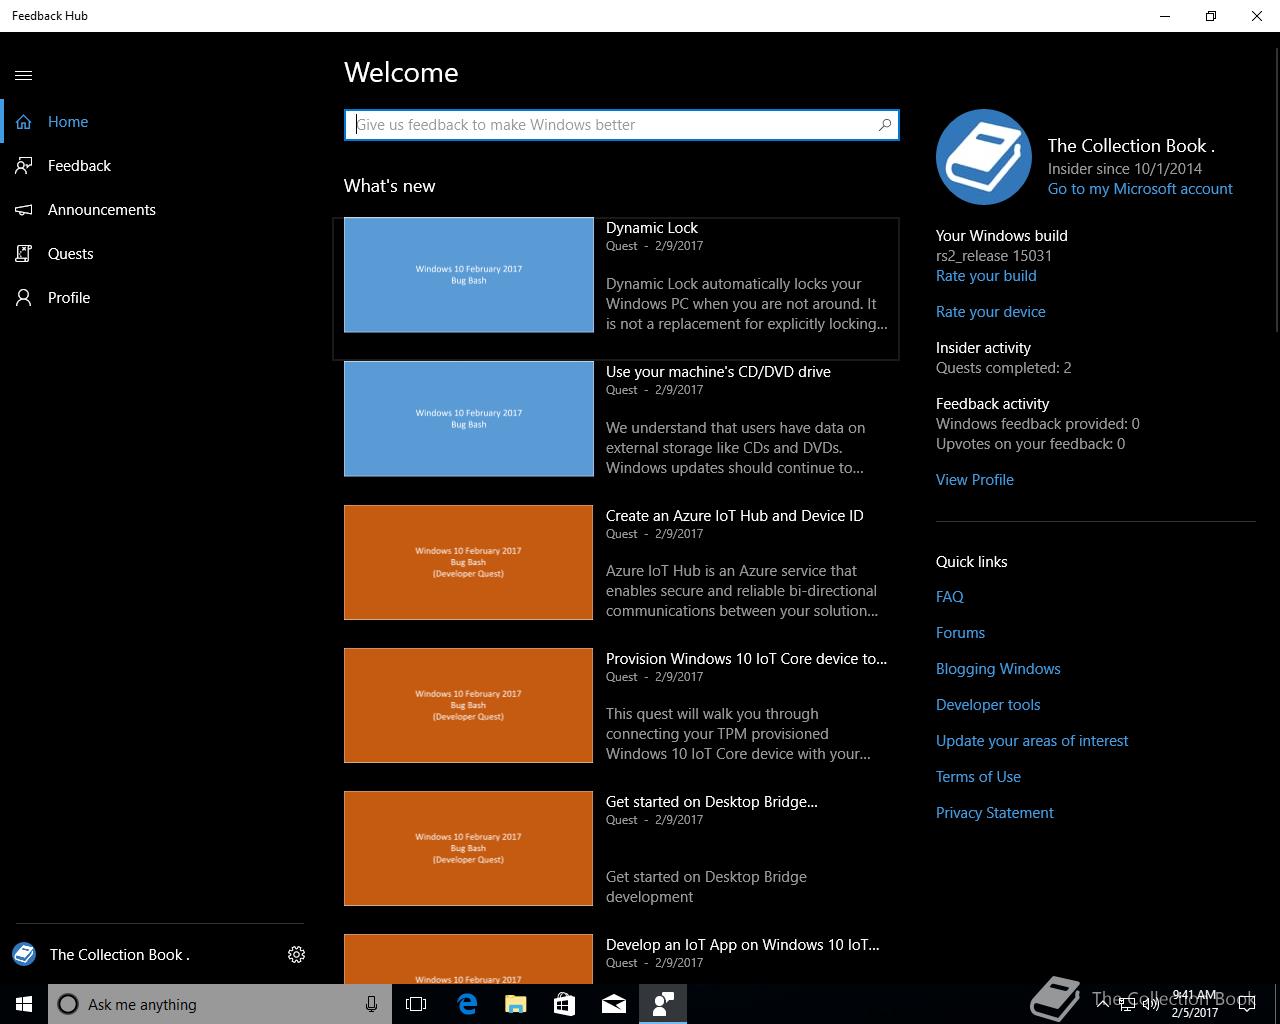Click Dynamic Lock quest title
This screenshot has height=1024, width=1280.
click(652, 228)
